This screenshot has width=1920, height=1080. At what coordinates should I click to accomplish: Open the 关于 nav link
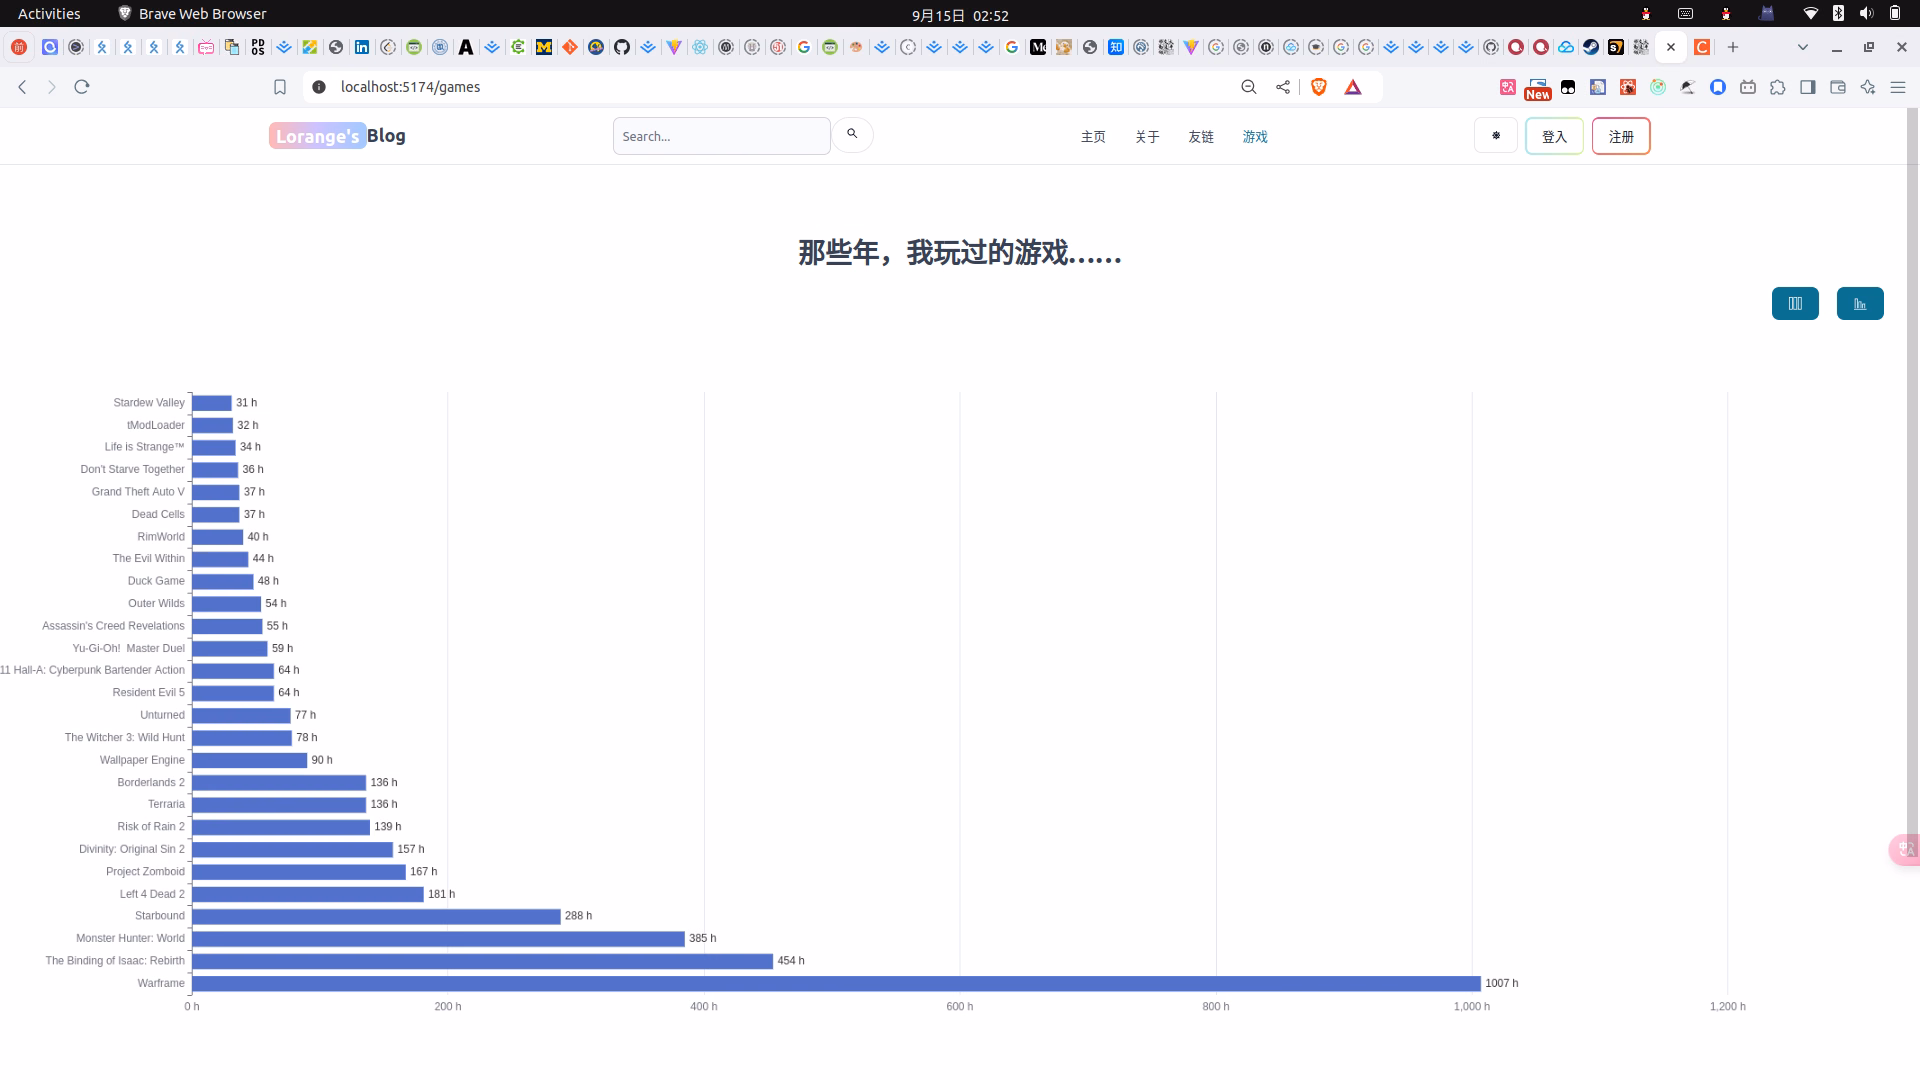pos(1147,137)
